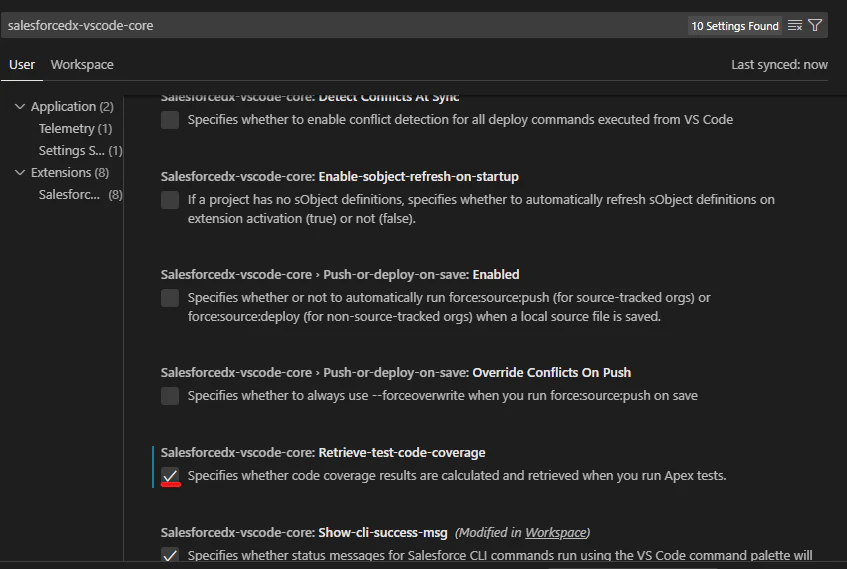Click the Clear Settings Search Input icon
Screen dimensions: 847x569
[x=795, y=25]
